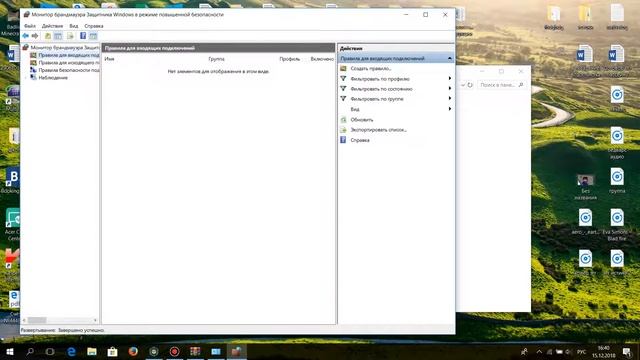Open Help via blue question-mark toolbar icon
Image resolution: width=640 pixels, height=360 pixels.
(x=83, y=36)
